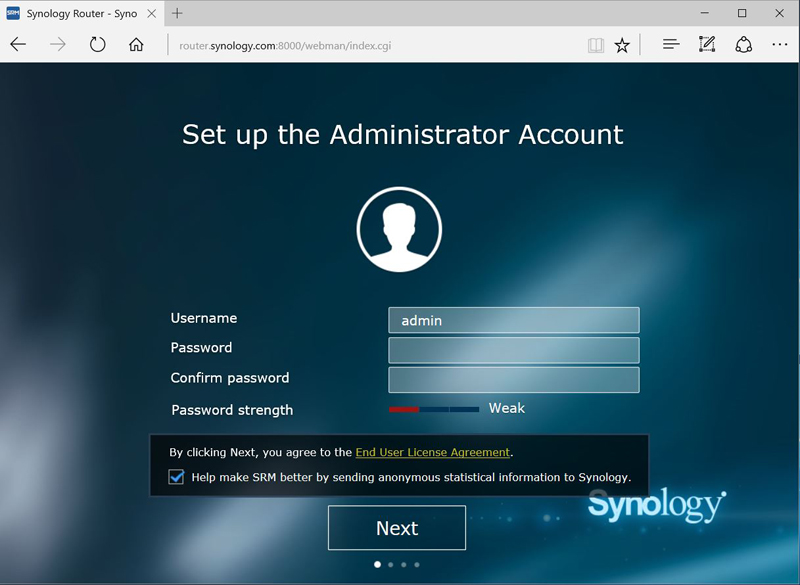Refresh the page with the reload icon

[97, 44]
